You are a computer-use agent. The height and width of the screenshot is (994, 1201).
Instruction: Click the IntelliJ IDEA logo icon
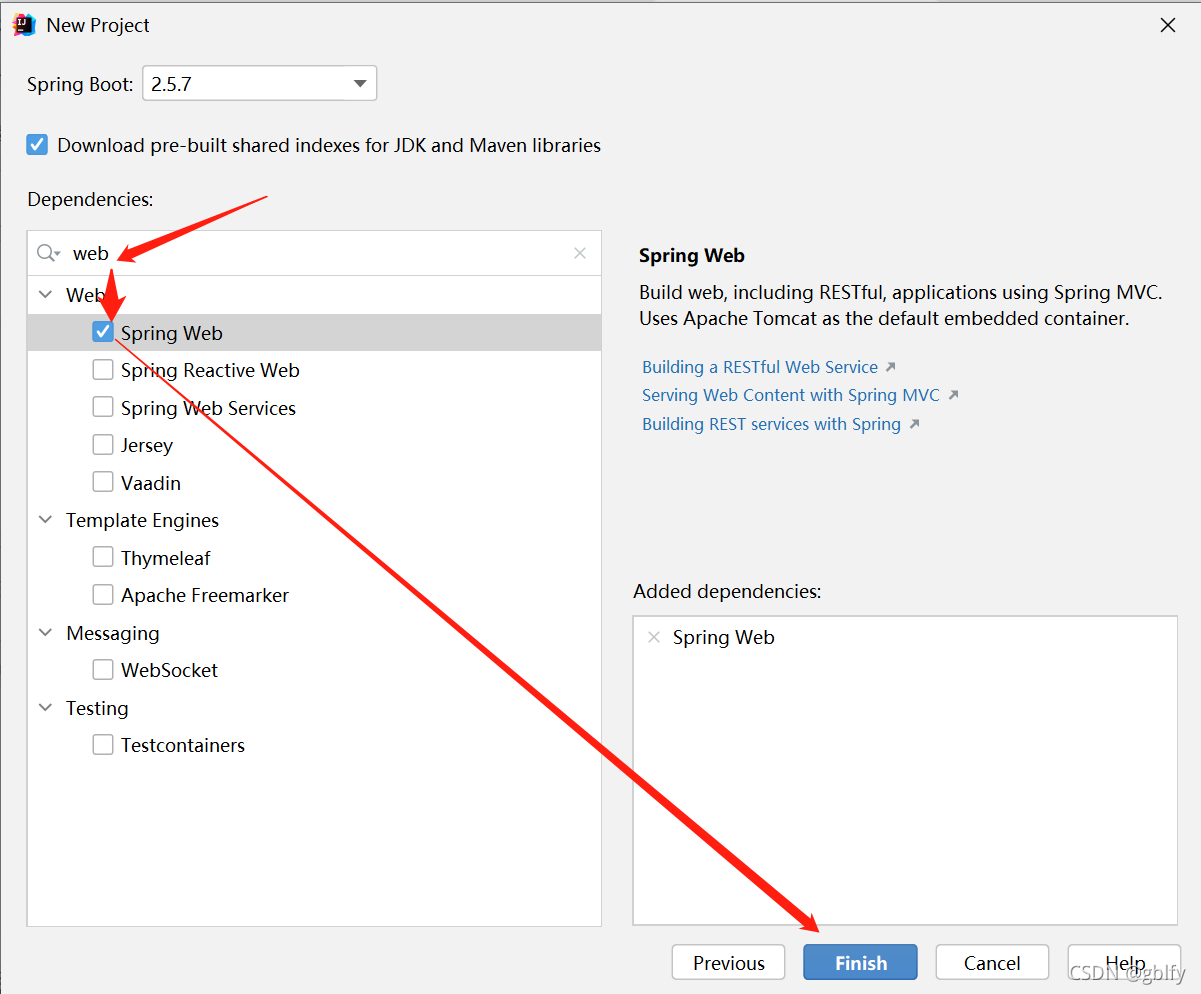[24, 25]
